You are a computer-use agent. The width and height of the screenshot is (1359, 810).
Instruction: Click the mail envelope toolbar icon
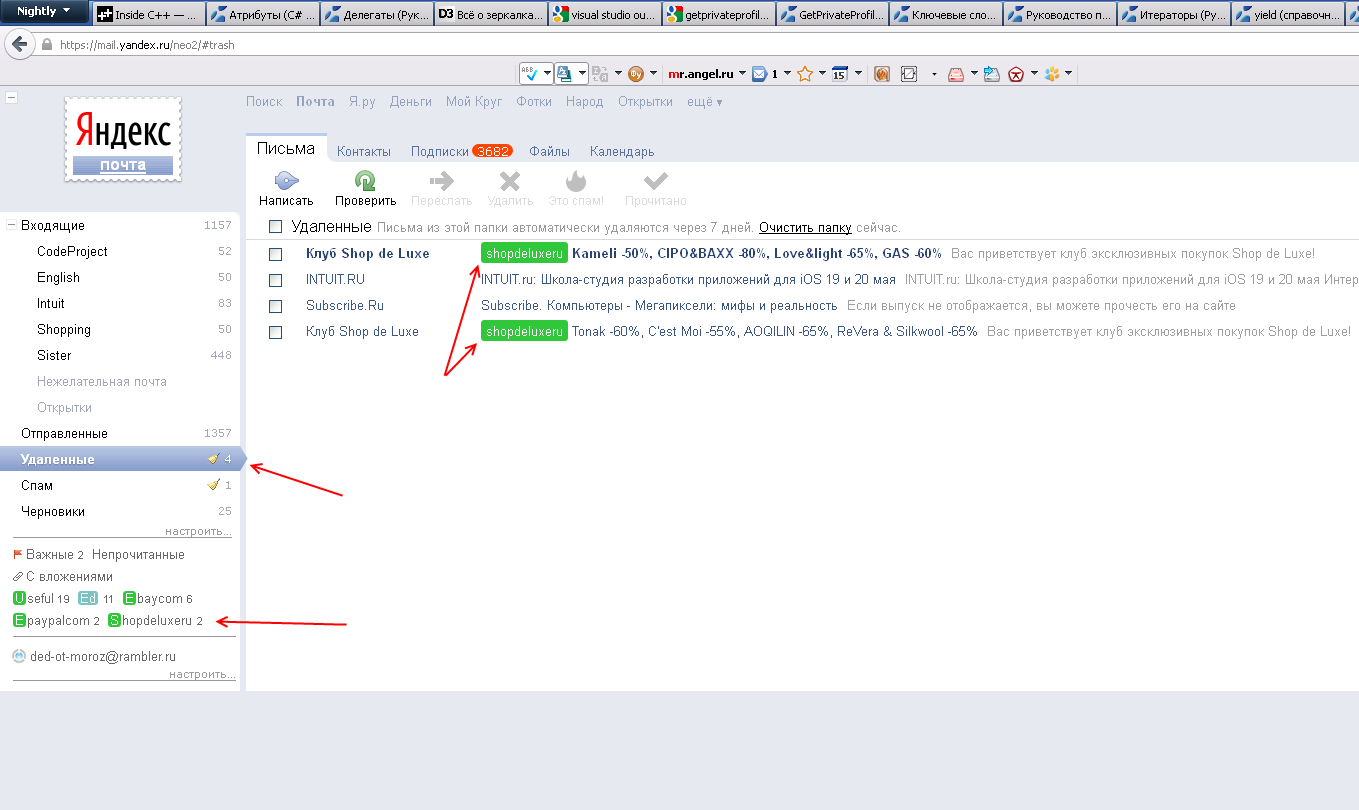tap(760, 74)
